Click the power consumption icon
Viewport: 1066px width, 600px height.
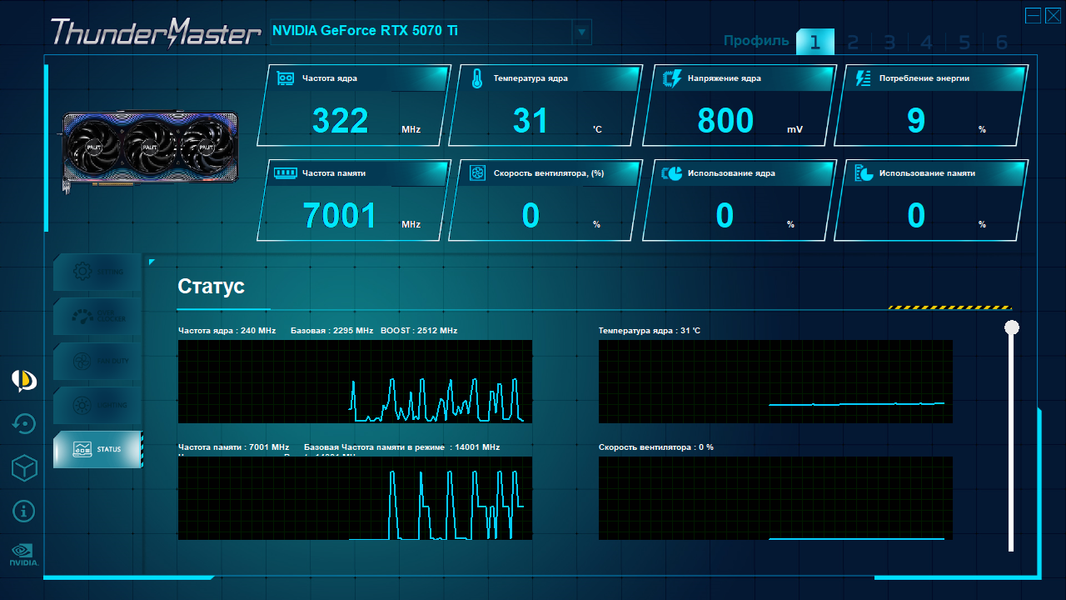863,79
